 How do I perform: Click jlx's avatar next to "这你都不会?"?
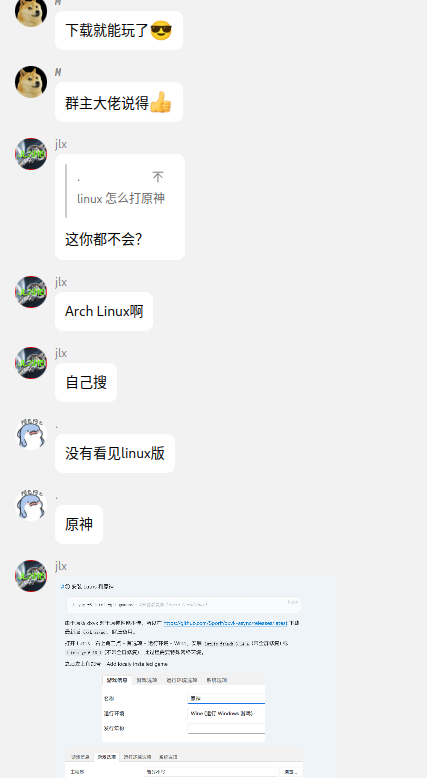click(x=31, y=154)
